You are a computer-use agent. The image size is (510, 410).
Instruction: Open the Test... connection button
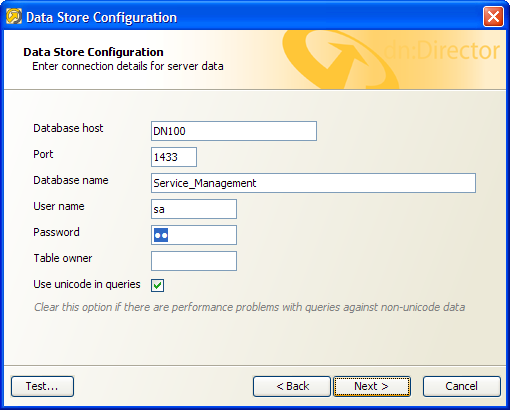(x=42, y=386)
